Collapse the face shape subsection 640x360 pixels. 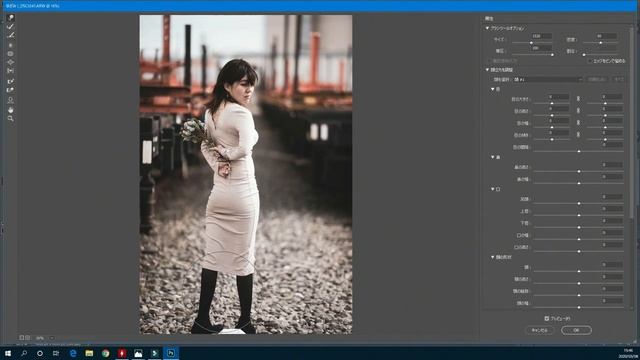(493, 257)
